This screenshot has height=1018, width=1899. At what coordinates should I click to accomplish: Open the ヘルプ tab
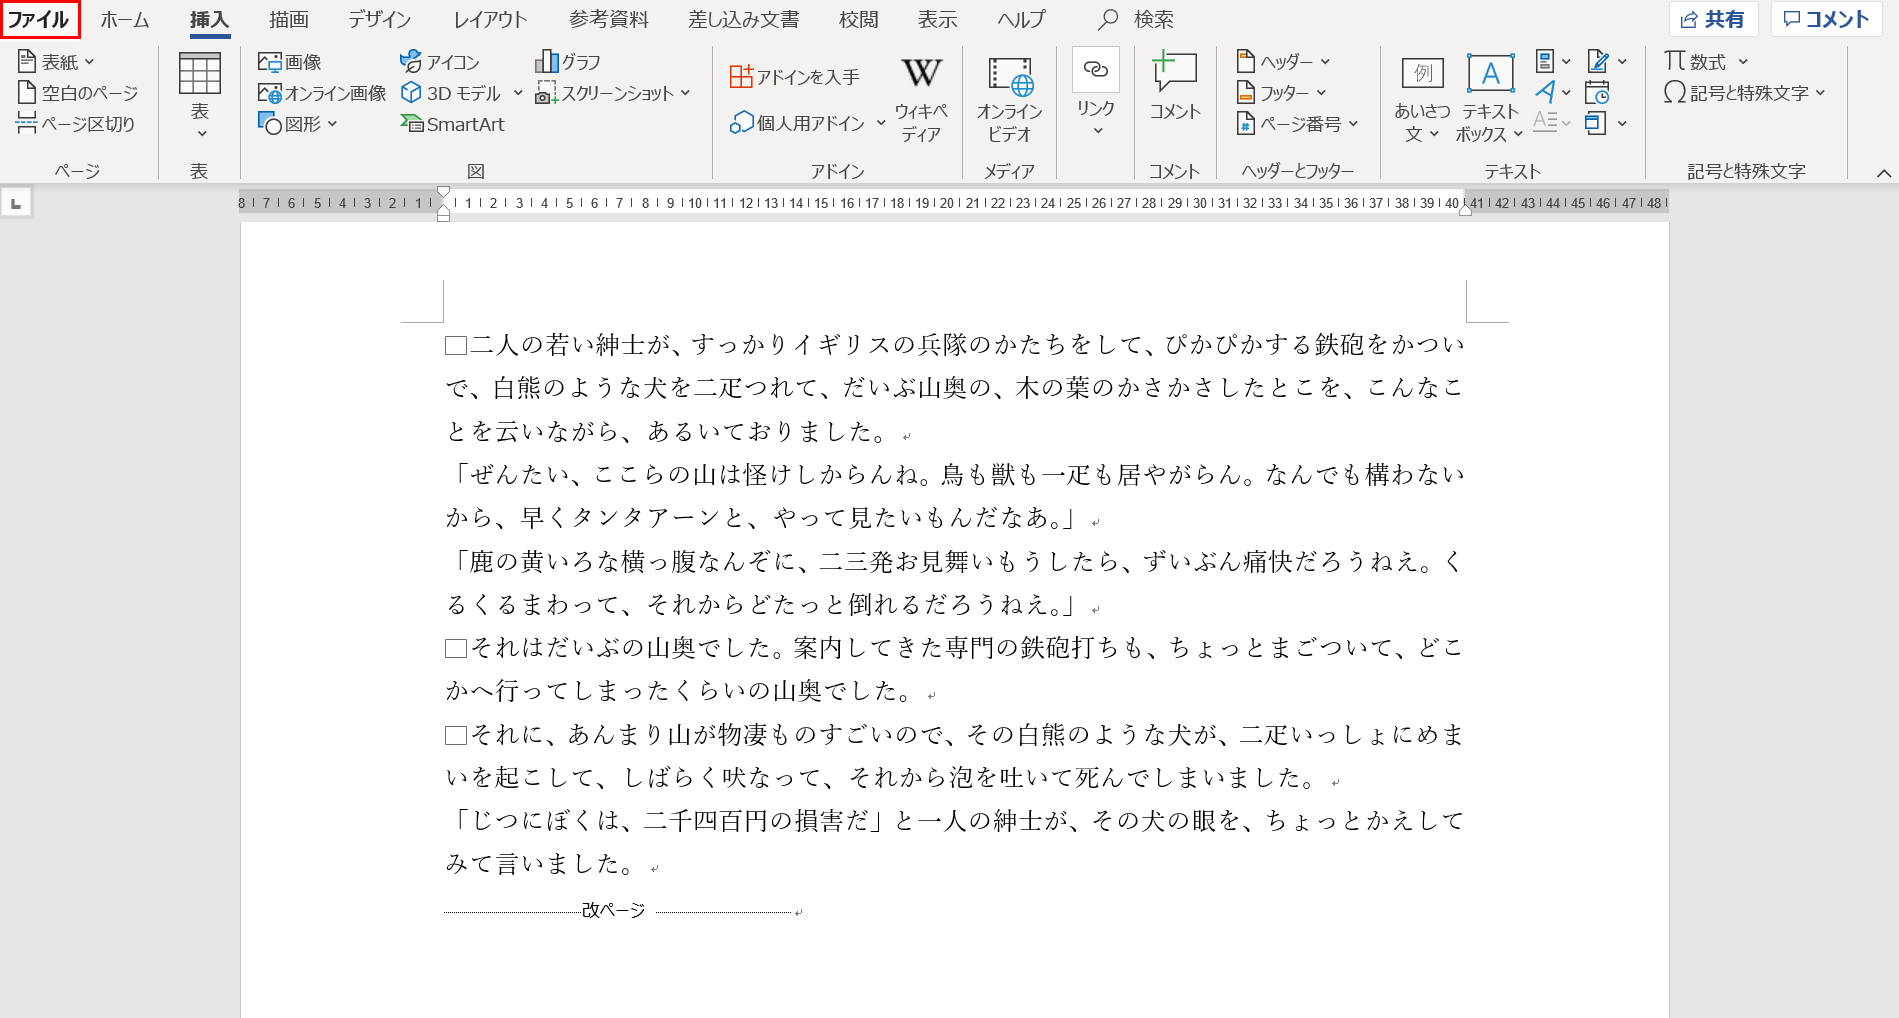click(1021, 20)
